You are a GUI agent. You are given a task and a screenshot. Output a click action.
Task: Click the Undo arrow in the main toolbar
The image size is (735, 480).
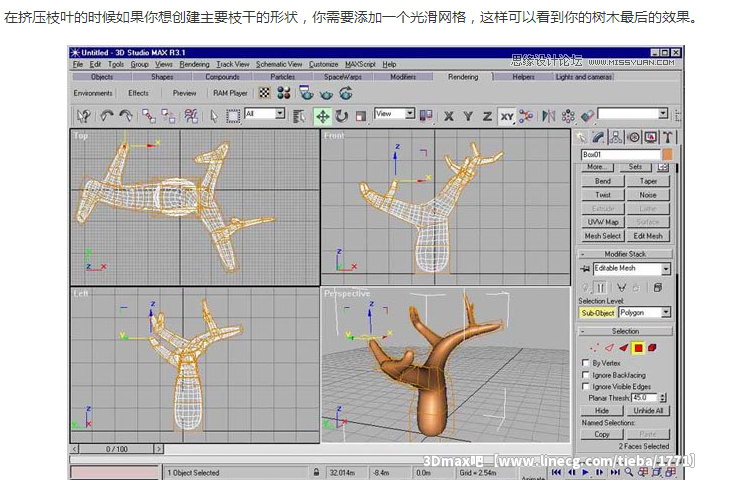107,115
